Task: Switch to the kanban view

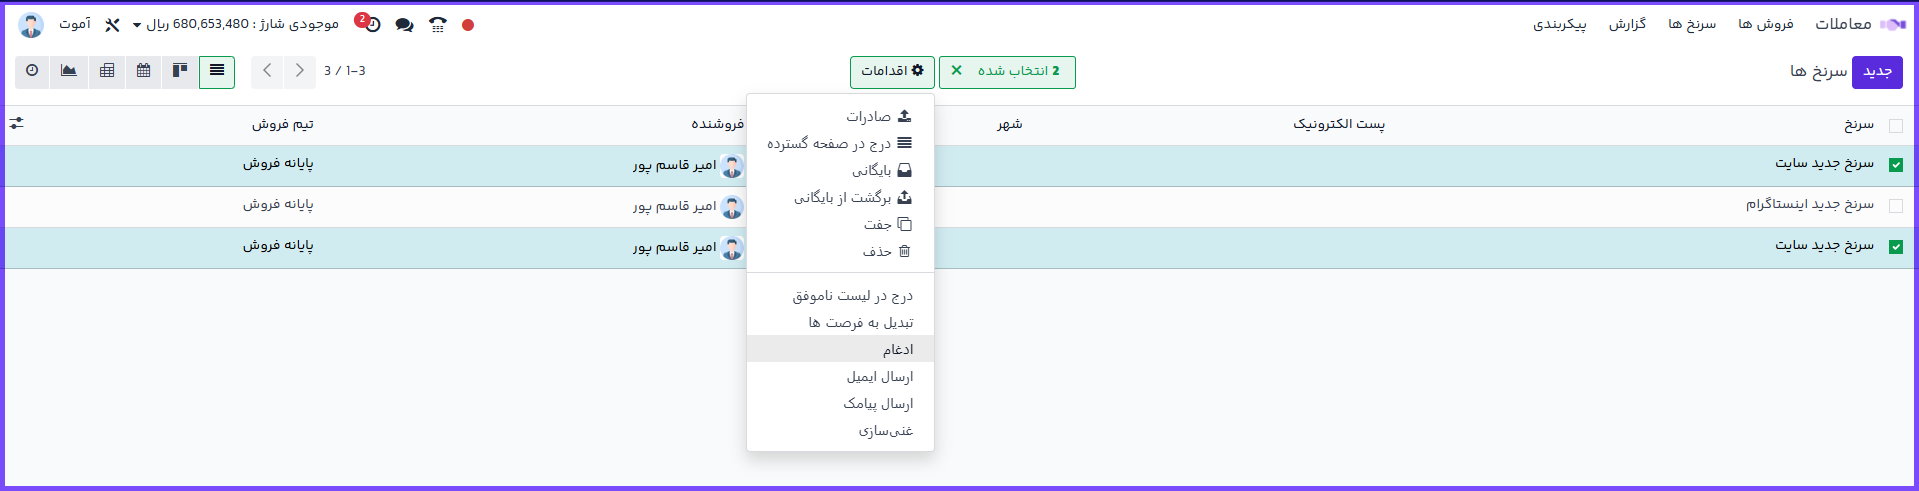Action: [x=180, y=71]
